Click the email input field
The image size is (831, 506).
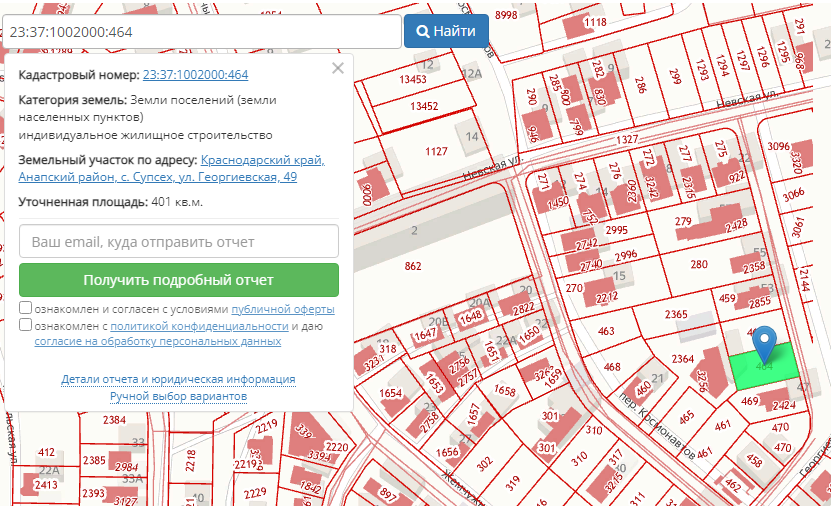179,242
